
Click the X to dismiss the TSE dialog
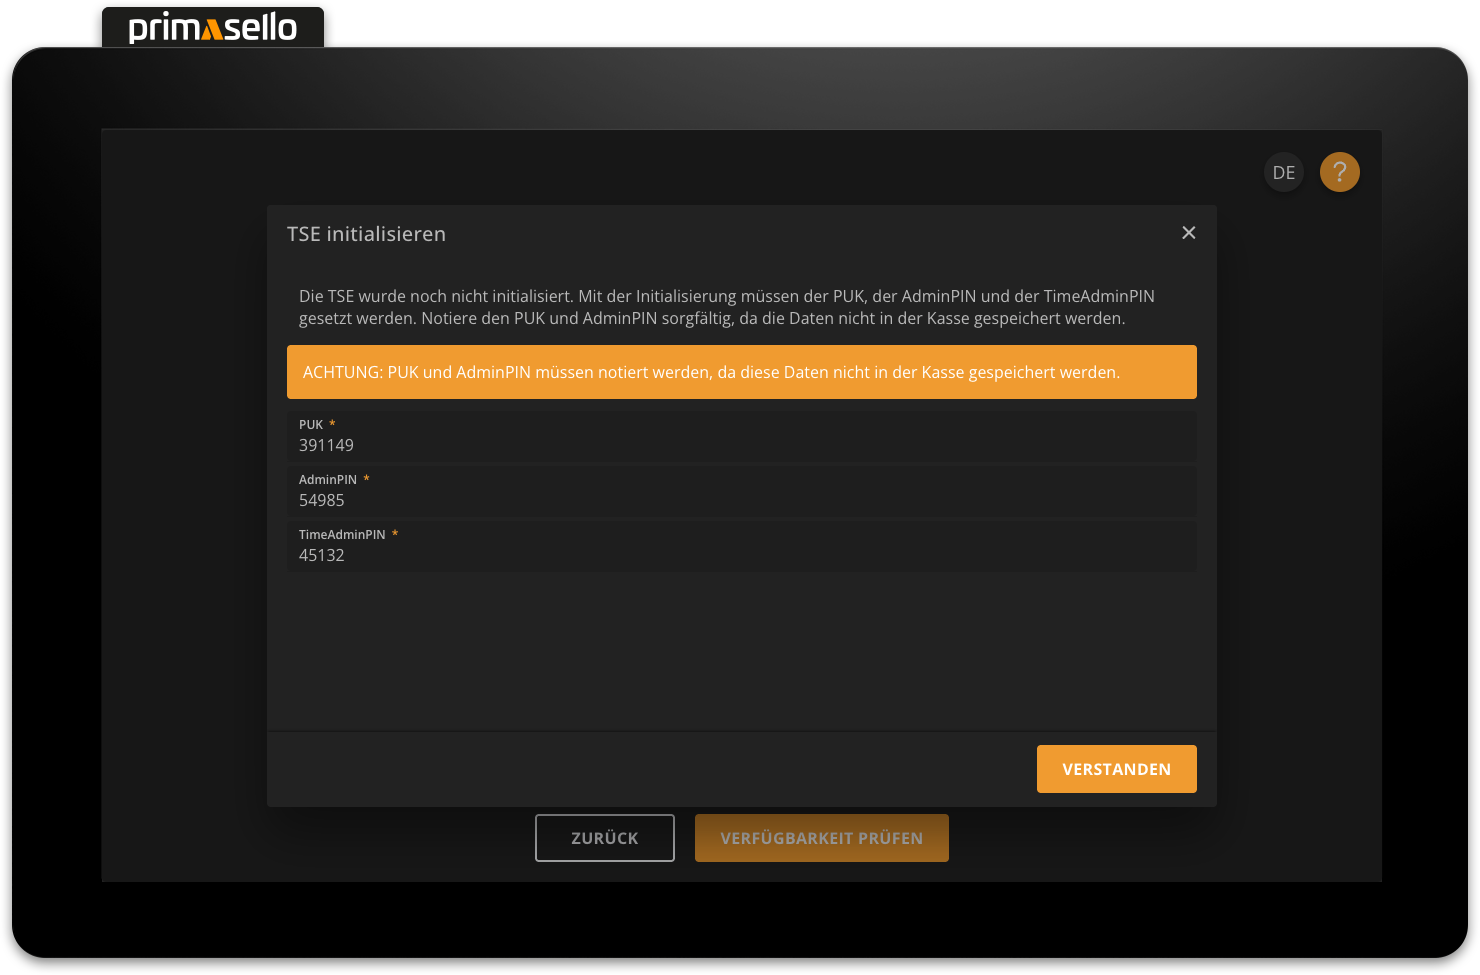pos(1188,232)
